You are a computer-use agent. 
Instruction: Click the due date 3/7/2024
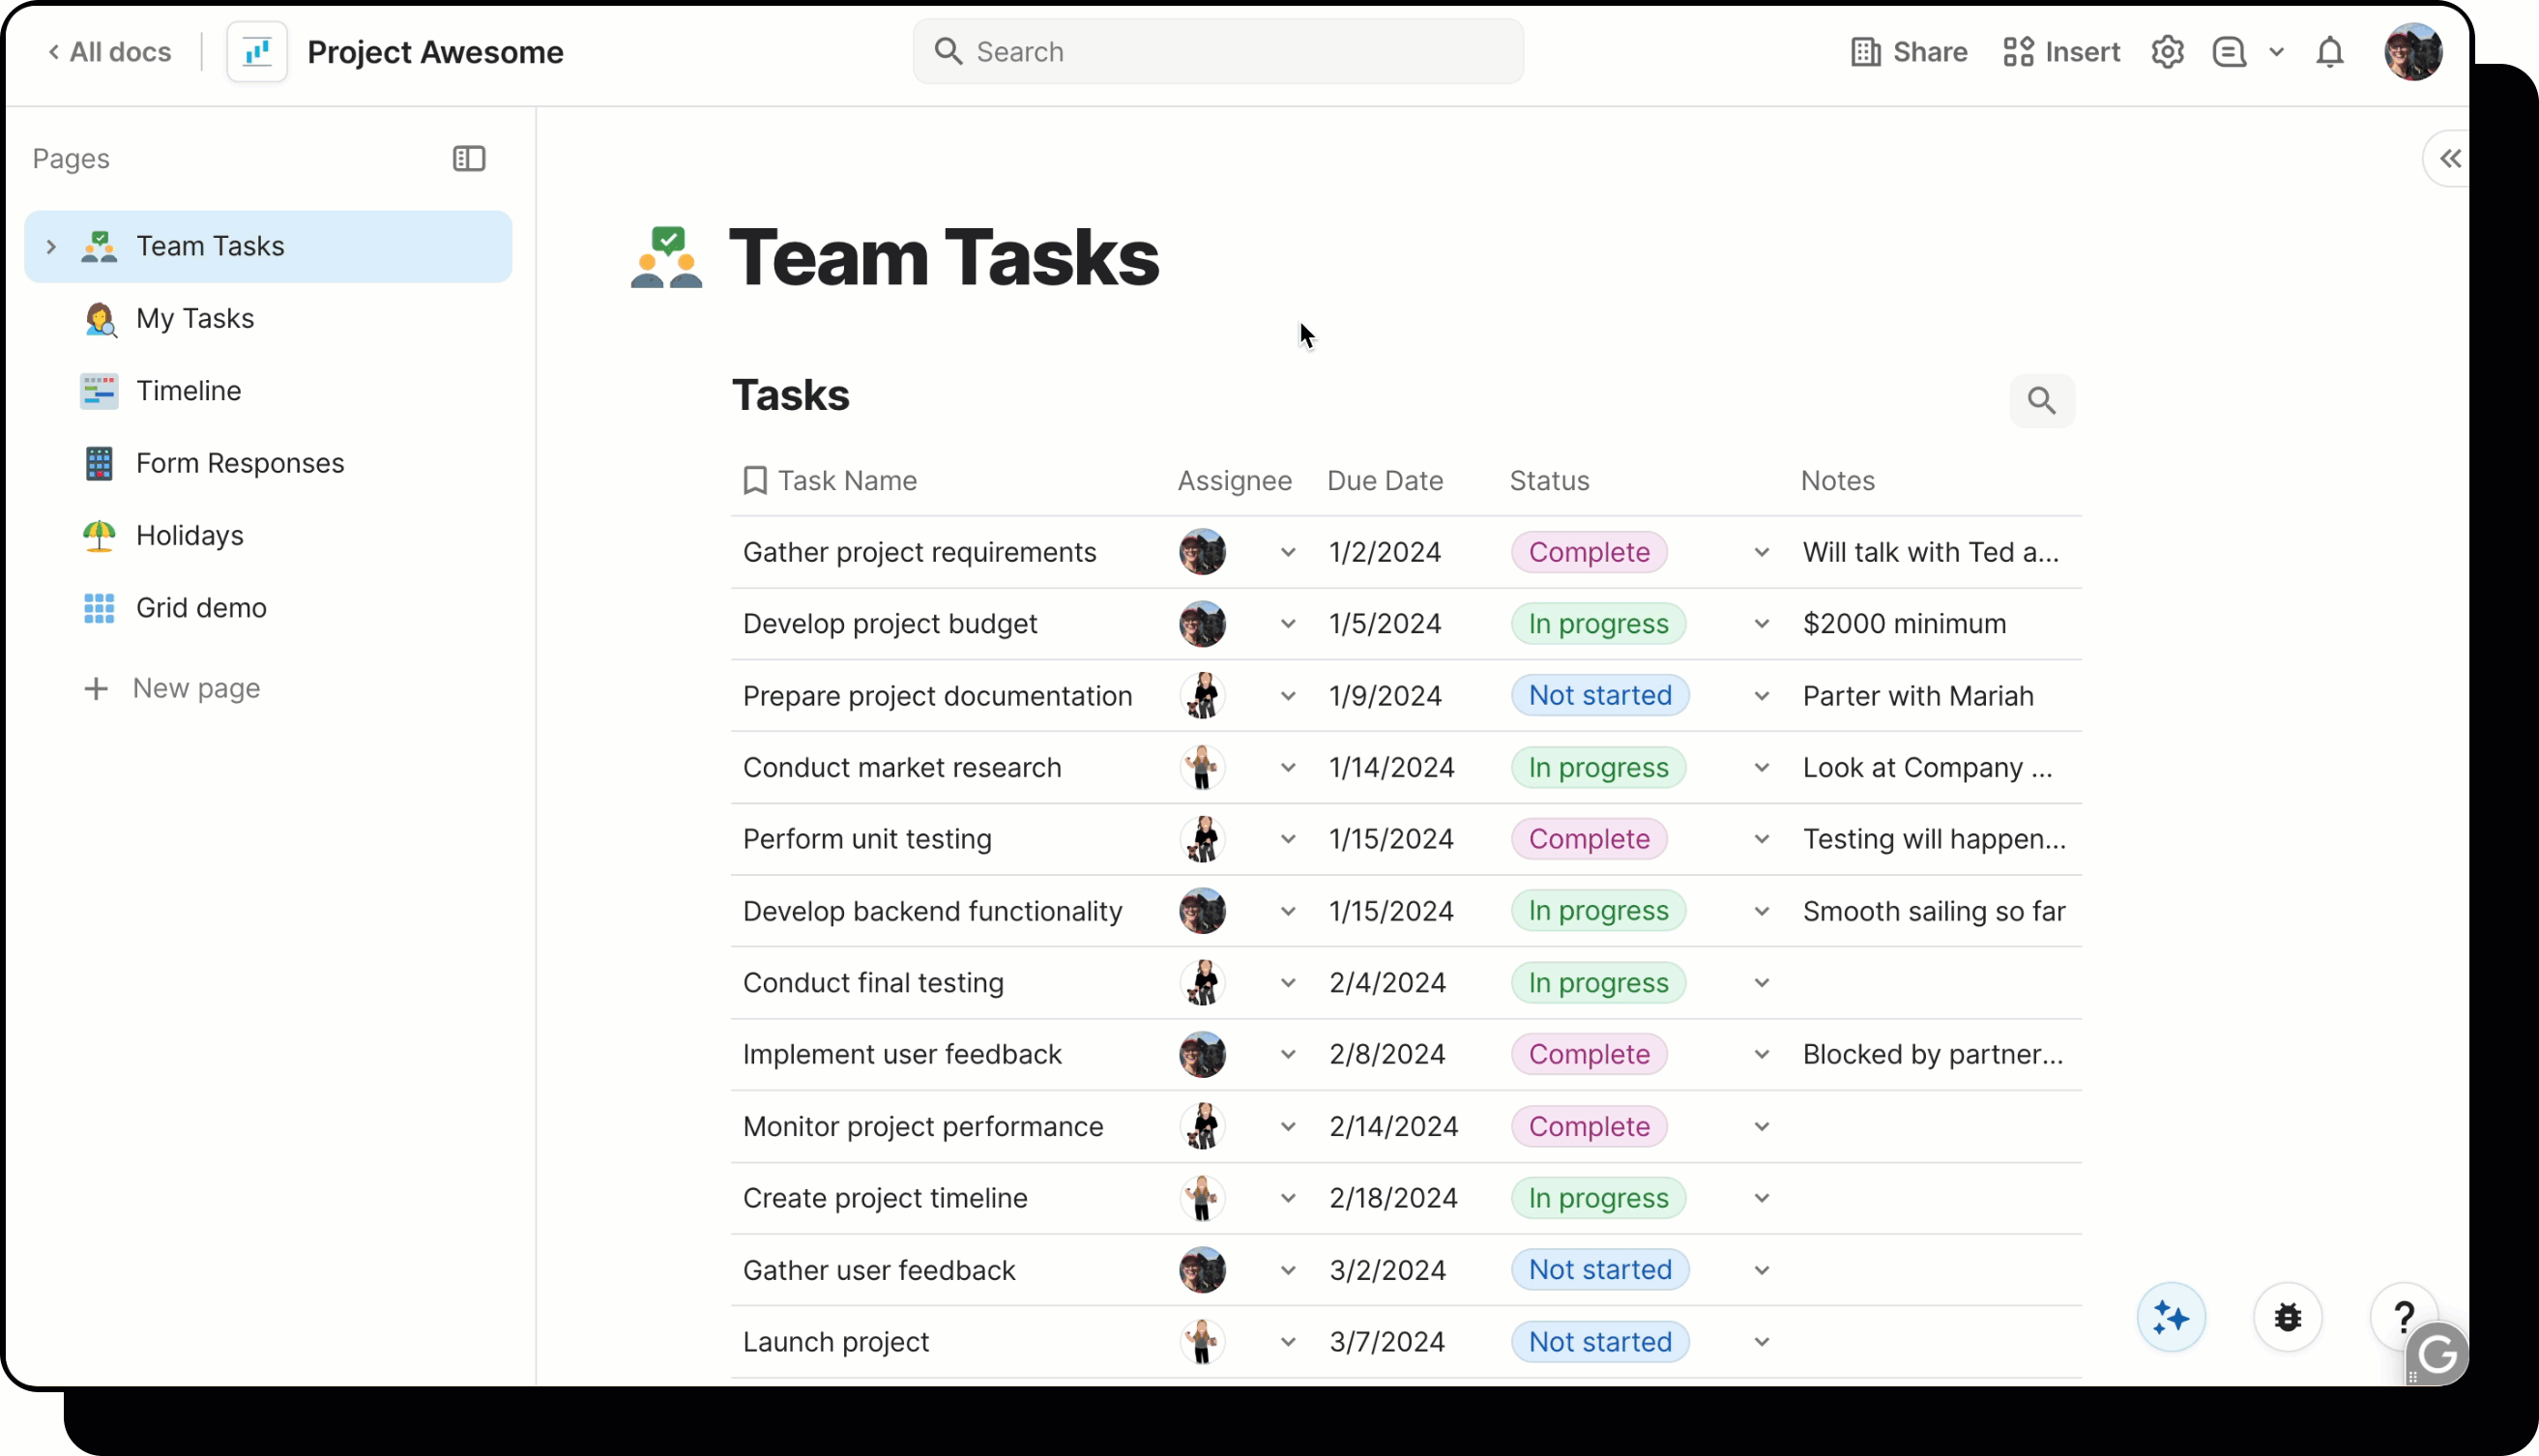point(1386,1342)
